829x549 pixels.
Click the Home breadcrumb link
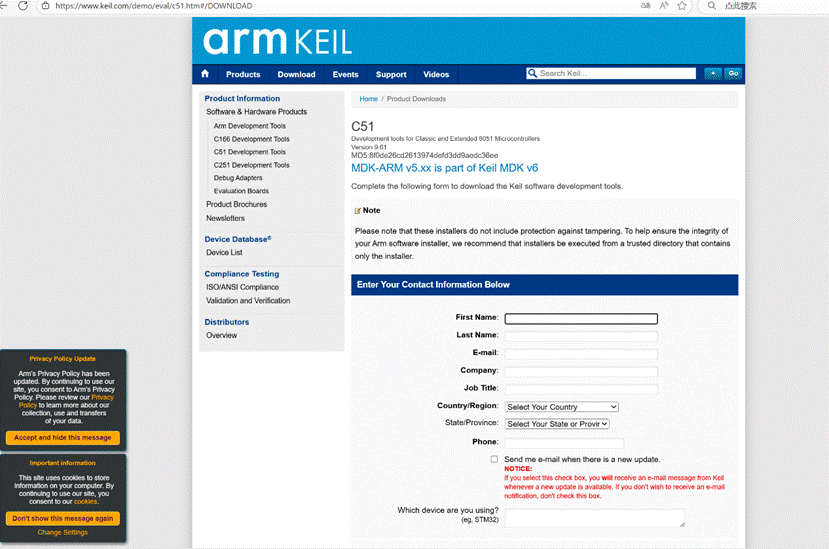point(369,99)
